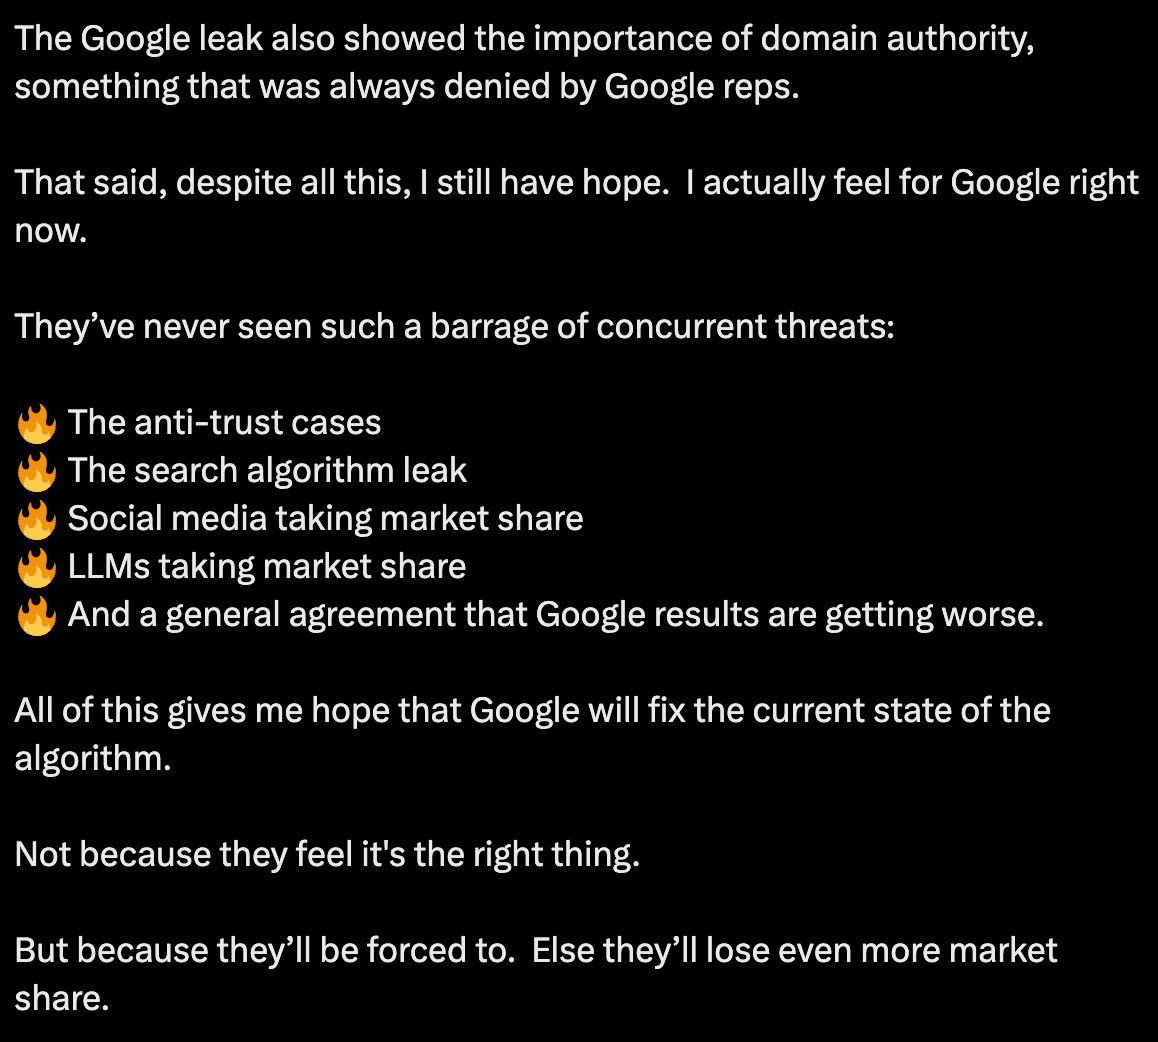Viewport: 1158px width, 1042px height.
Task: Click 'LLMs taking market share' line
Action: click(x=267, y=567)
